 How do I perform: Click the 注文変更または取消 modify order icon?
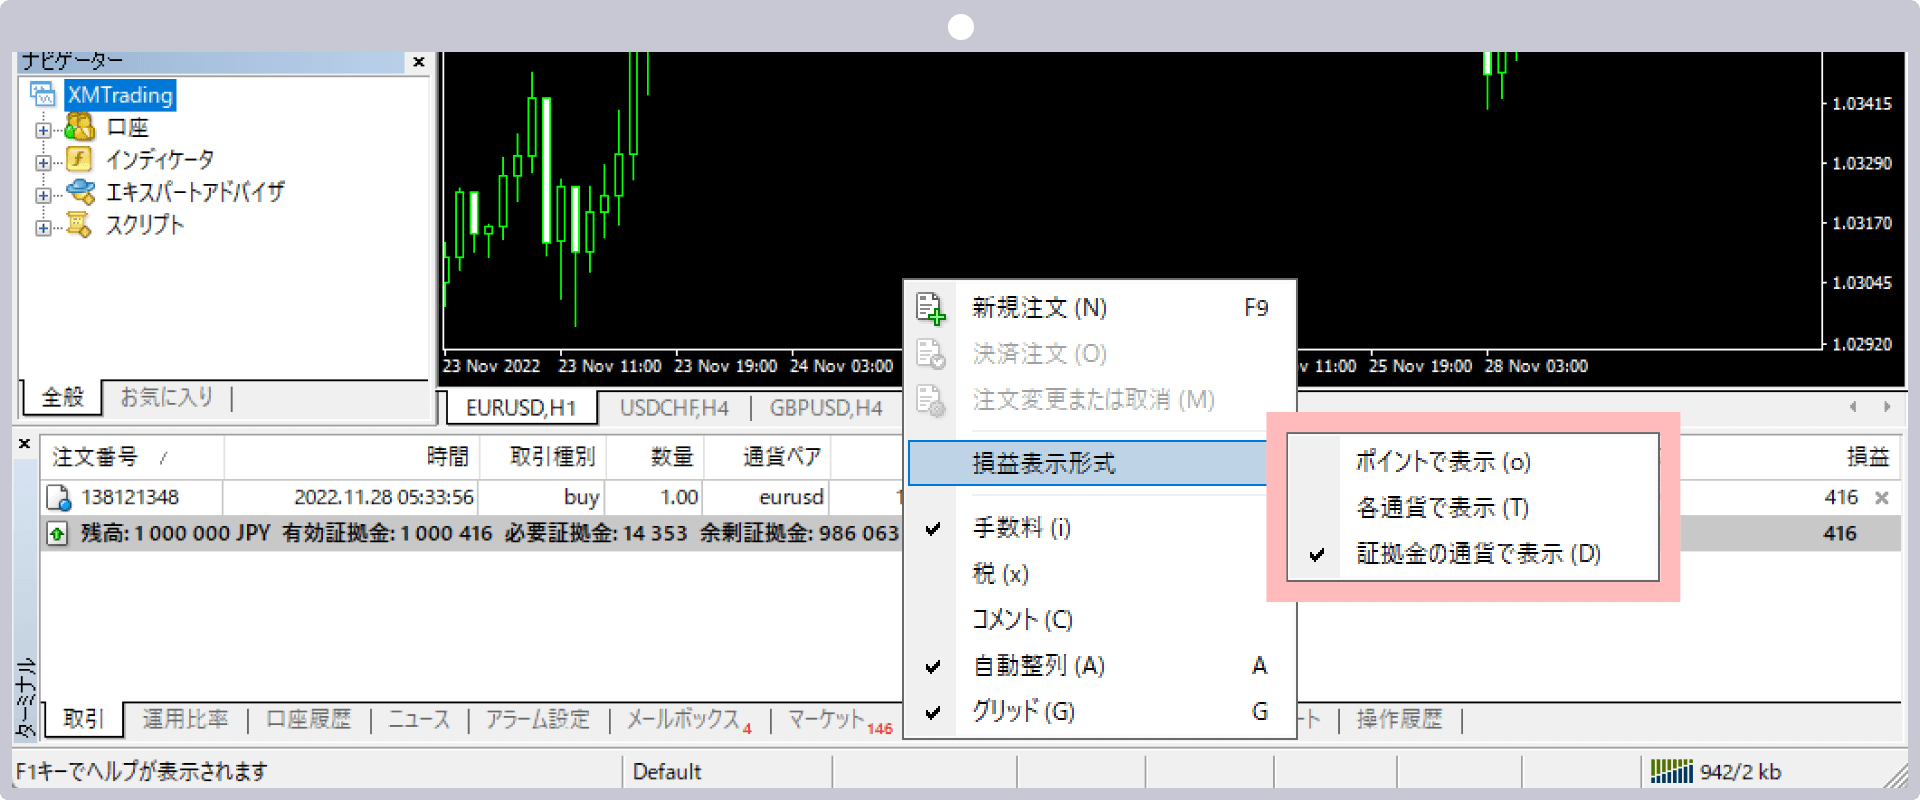click(930, 400)
